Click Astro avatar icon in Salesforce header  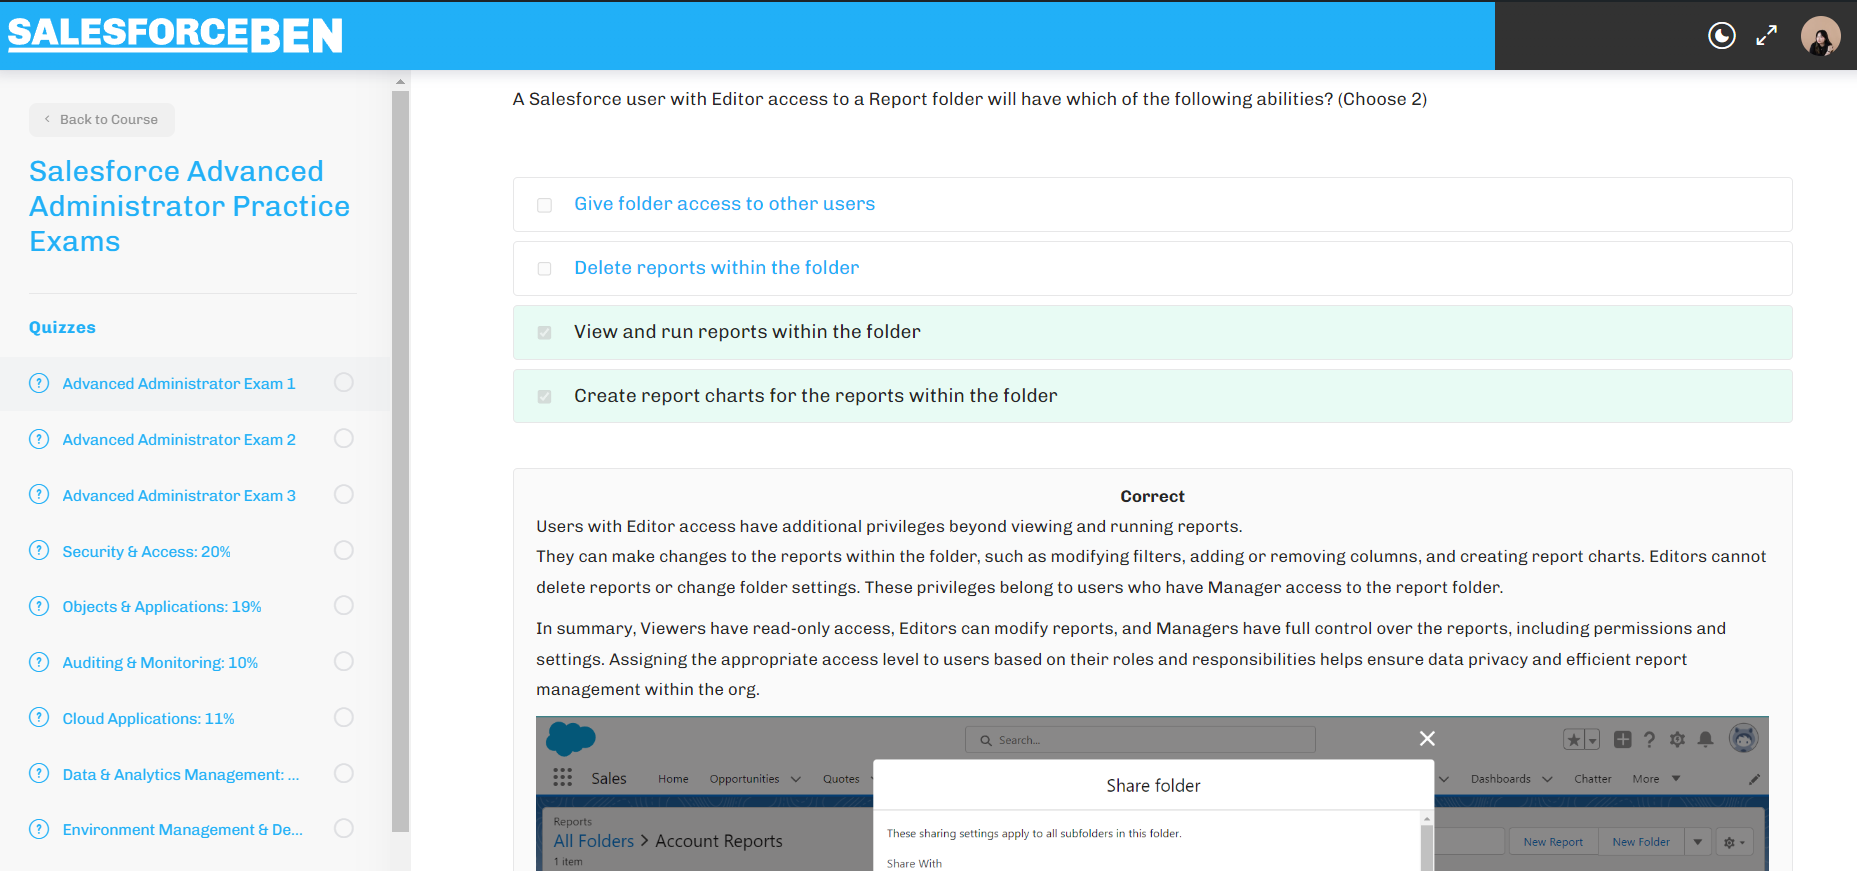(x=1743, y=738)
